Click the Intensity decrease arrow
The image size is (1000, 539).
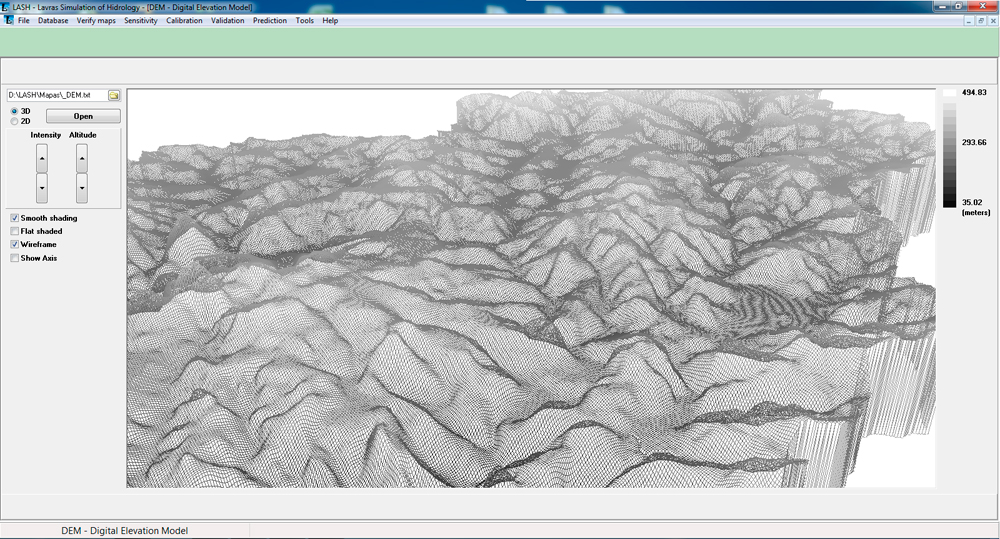point(41,187)
